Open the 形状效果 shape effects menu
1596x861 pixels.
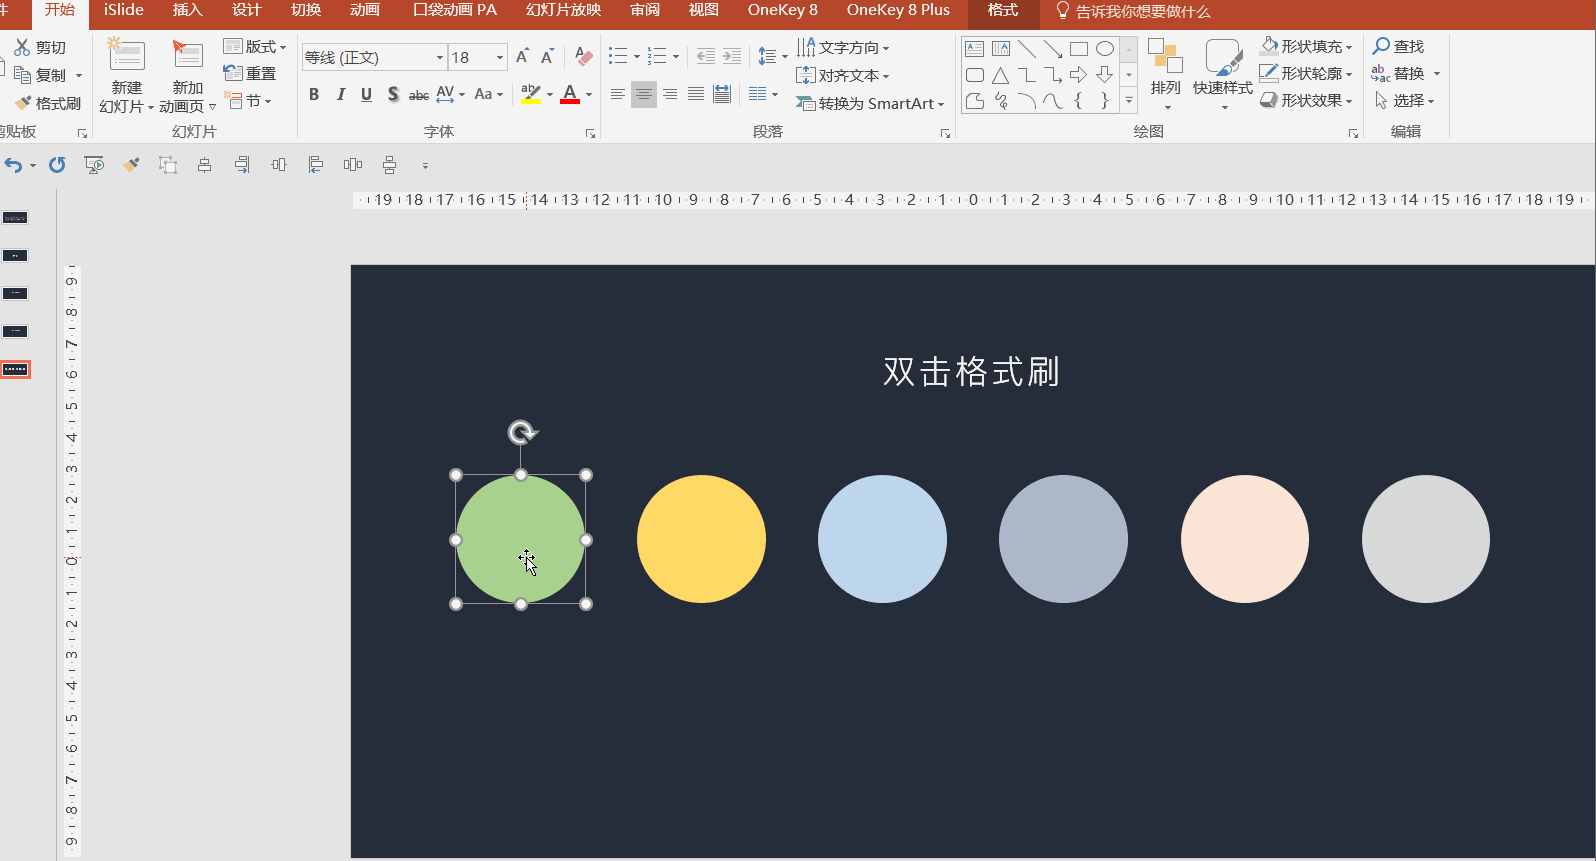1306,100
